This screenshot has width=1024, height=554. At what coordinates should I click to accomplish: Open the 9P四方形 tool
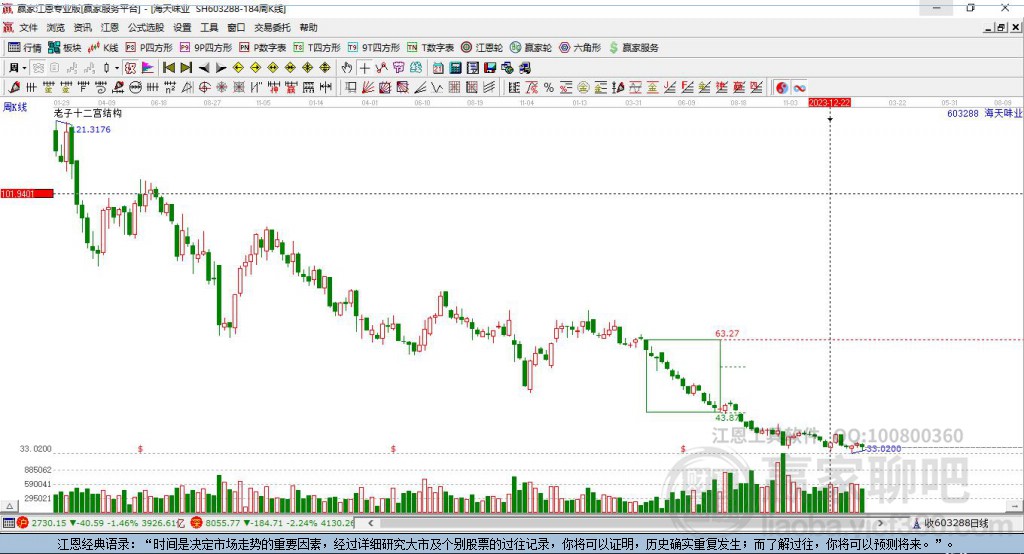pos(205,48)
